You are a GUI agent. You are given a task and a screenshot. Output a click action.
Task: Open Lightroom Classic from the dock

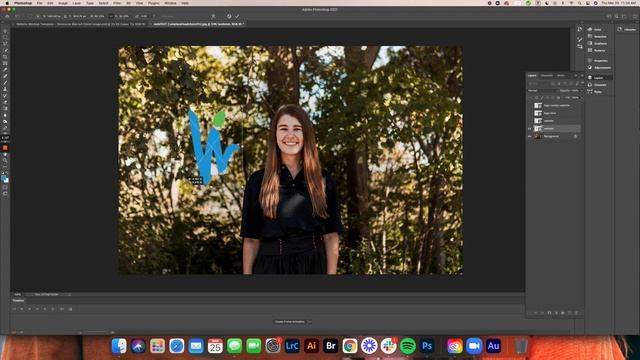click(x=292, y=346)
